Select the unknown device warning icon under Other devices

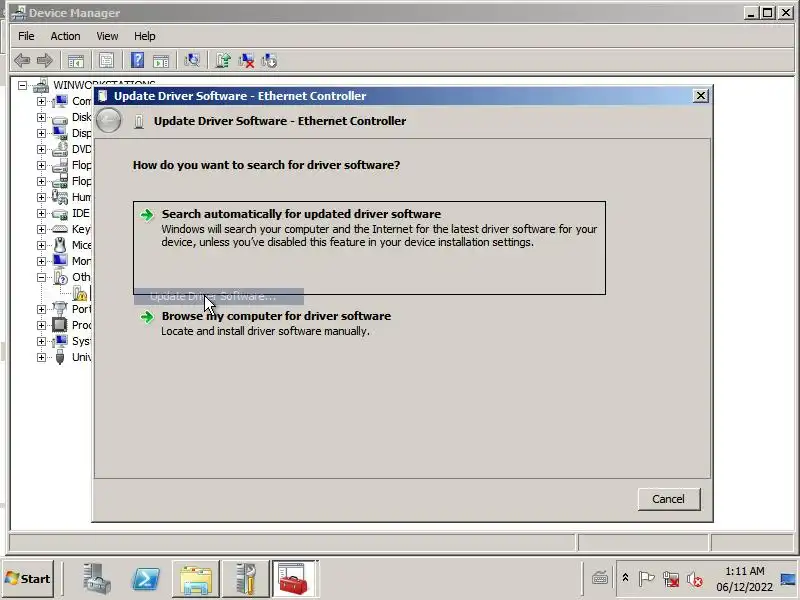coord(80,293)
